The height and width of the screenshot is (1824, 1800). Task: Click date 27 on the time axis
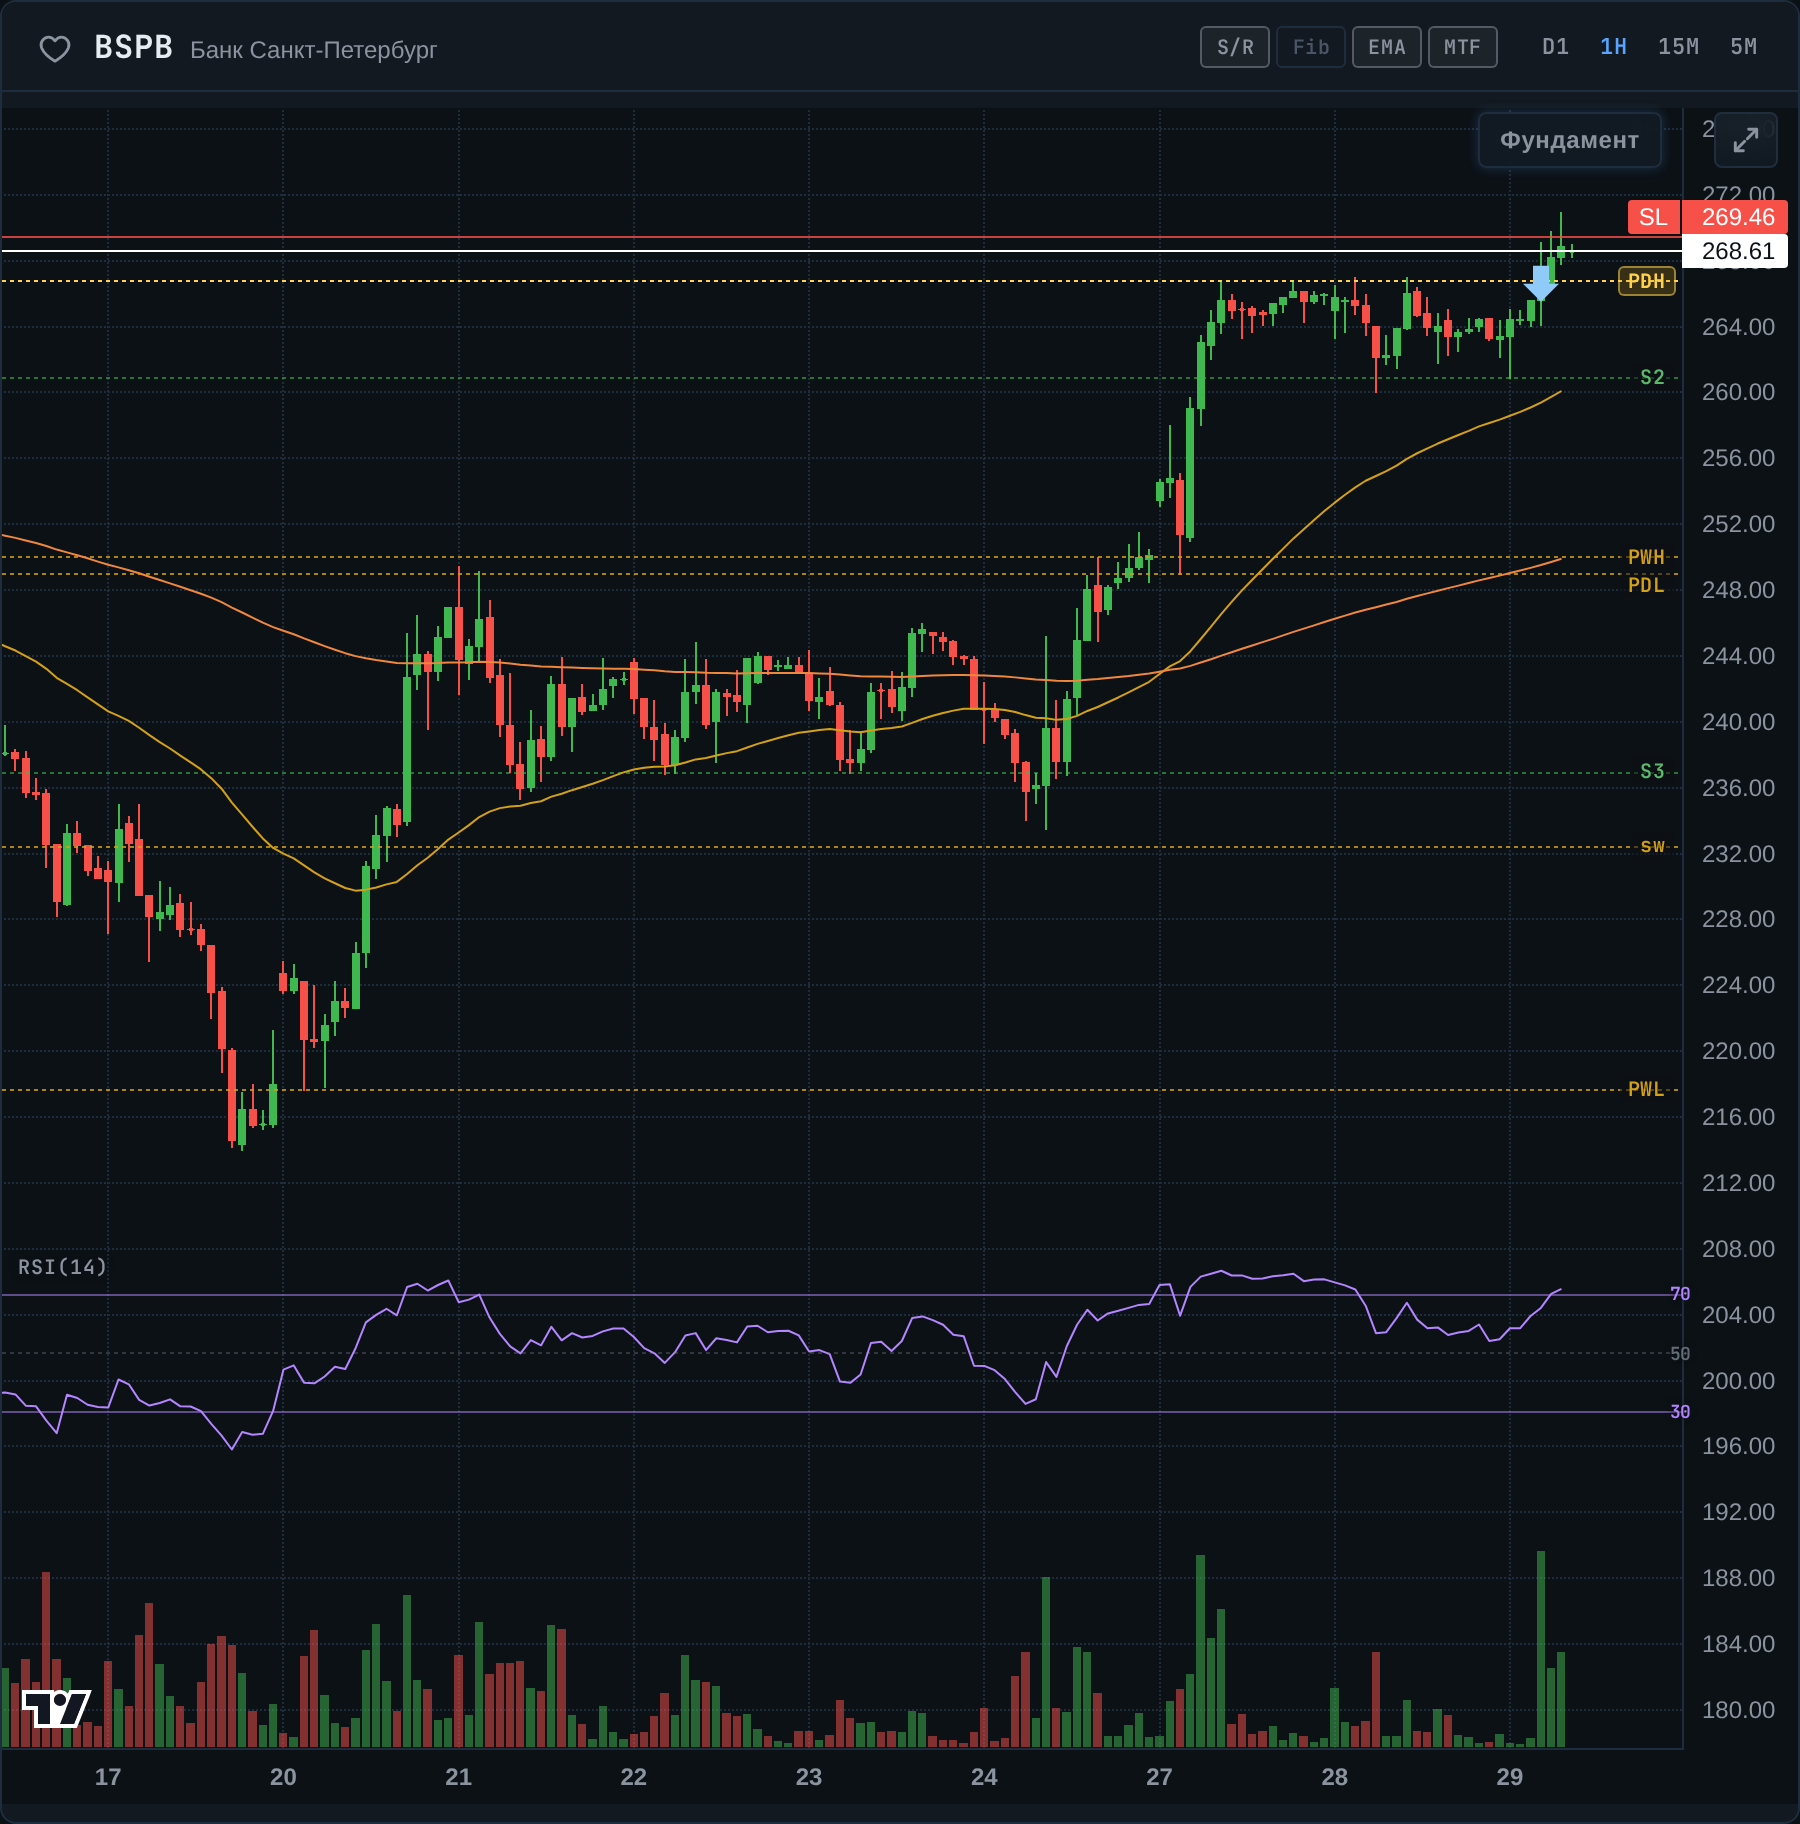[1159, 1777]
